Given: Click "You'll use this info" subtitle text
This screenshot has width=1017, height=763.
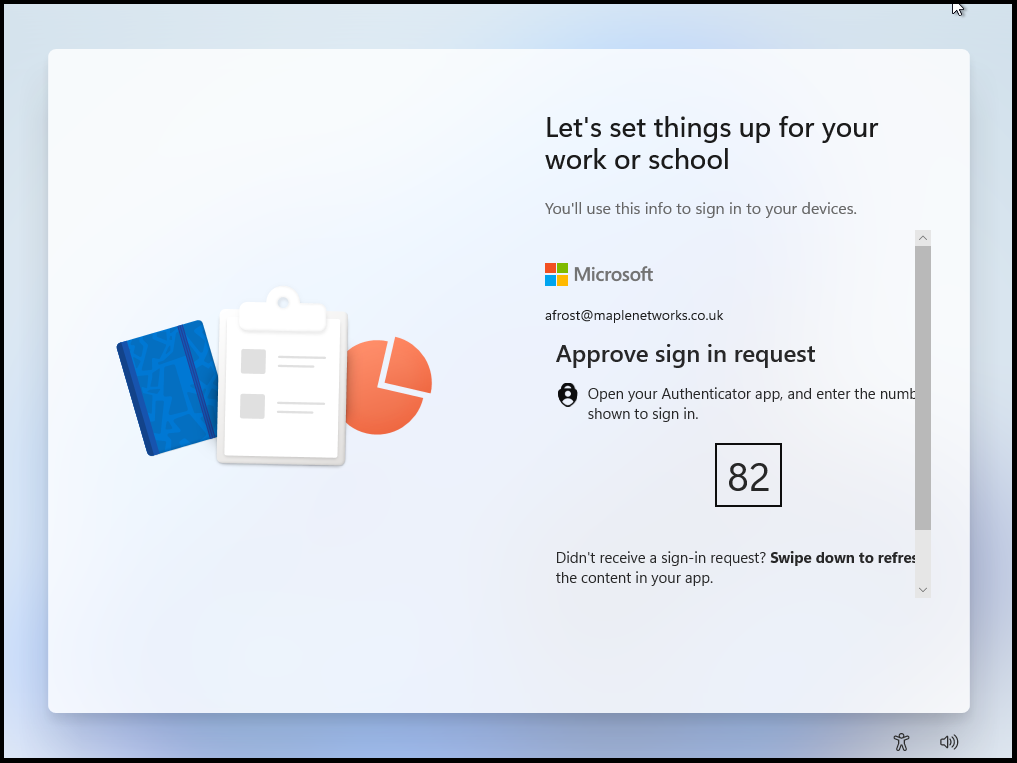Looking at the screenshot, I should pos(700,209).
